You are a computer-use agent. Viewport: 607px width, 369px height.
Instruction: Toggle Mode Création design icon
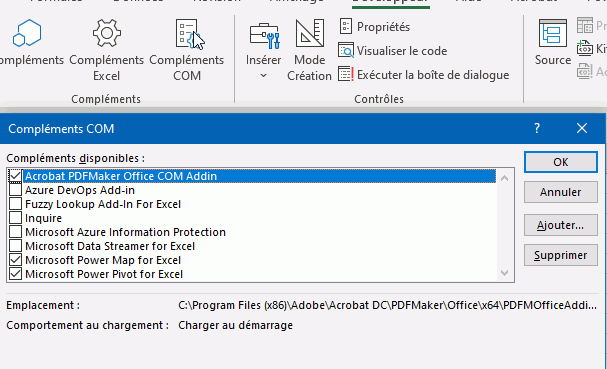click(309, 34)
